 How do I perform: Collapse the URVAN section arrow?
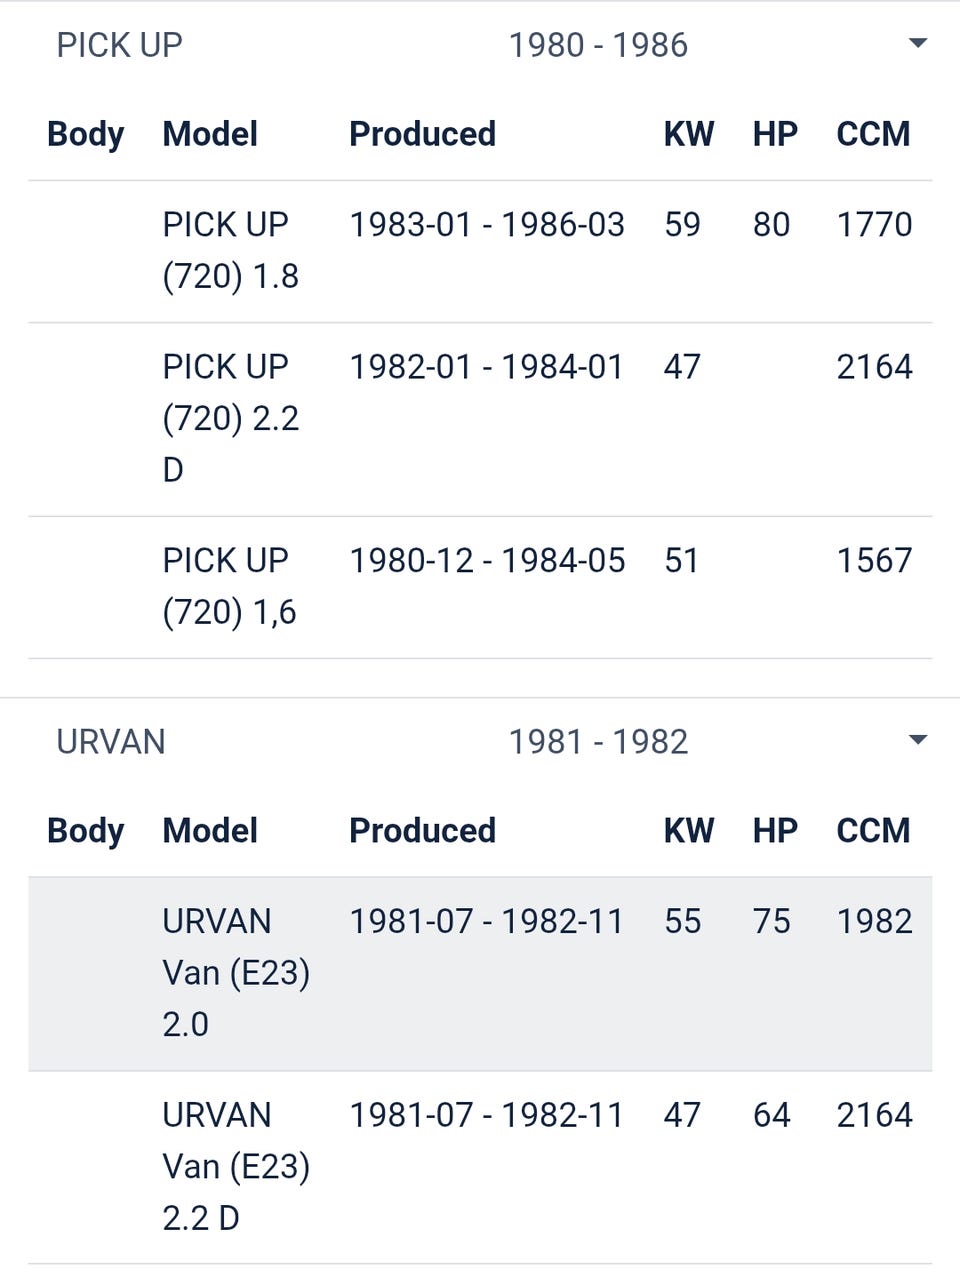[x=917, y=740]
